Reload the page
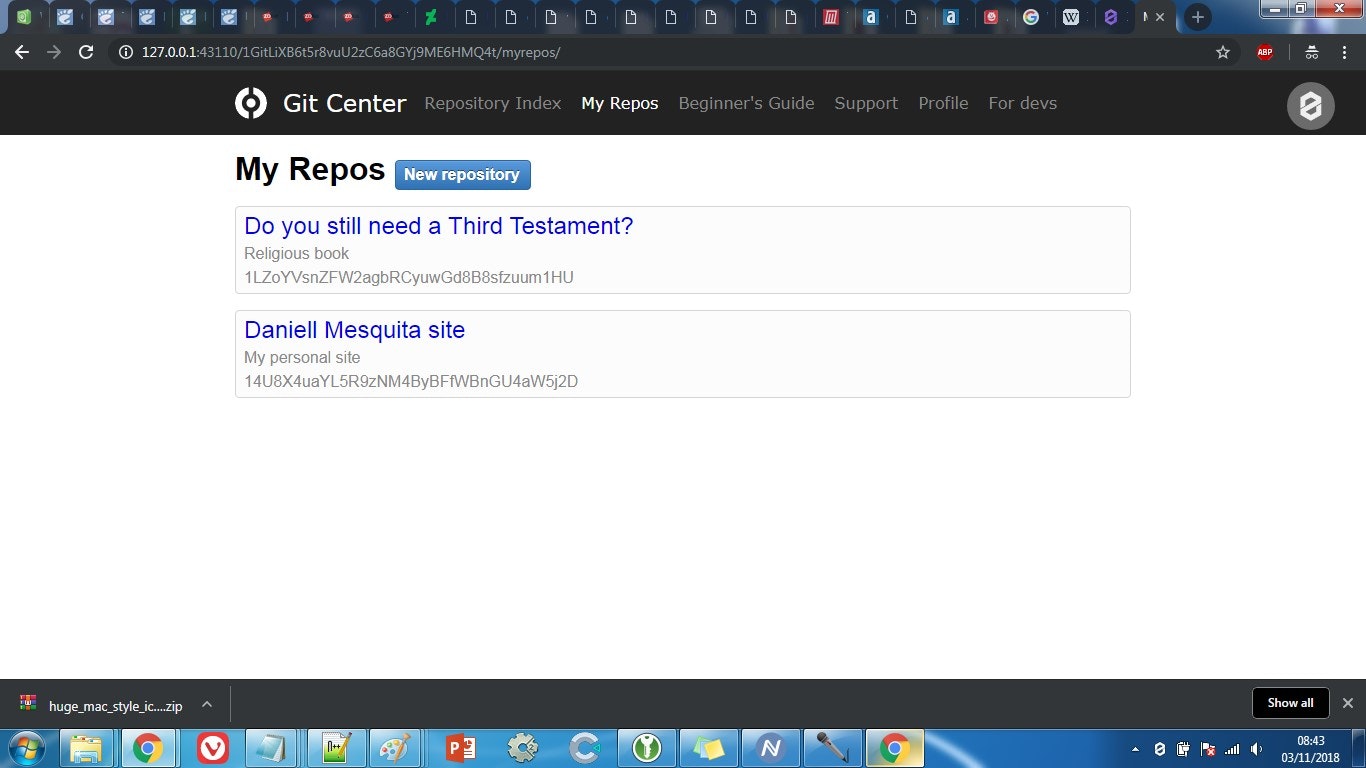The image size is (1366, 768). click(86, 52)
